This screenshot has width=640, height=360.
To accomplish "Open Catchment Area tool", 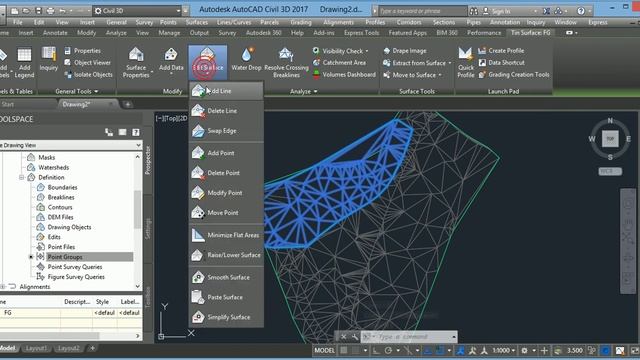I will 339,62.
